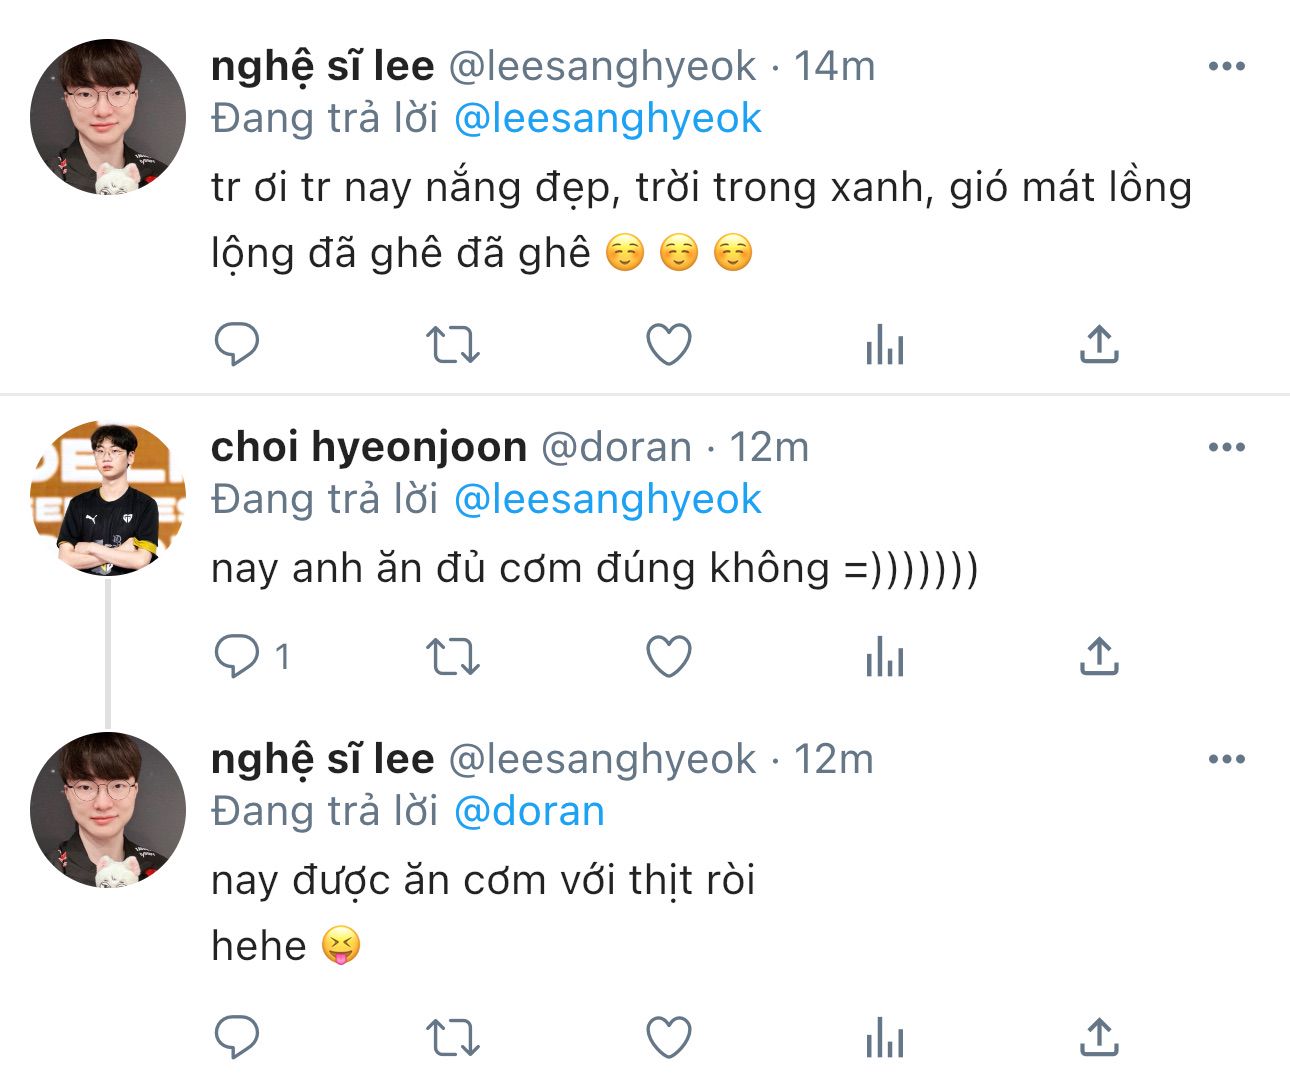
Task: View analytics of choi hyeonjoon's tweet
Action: click(884, 658)
